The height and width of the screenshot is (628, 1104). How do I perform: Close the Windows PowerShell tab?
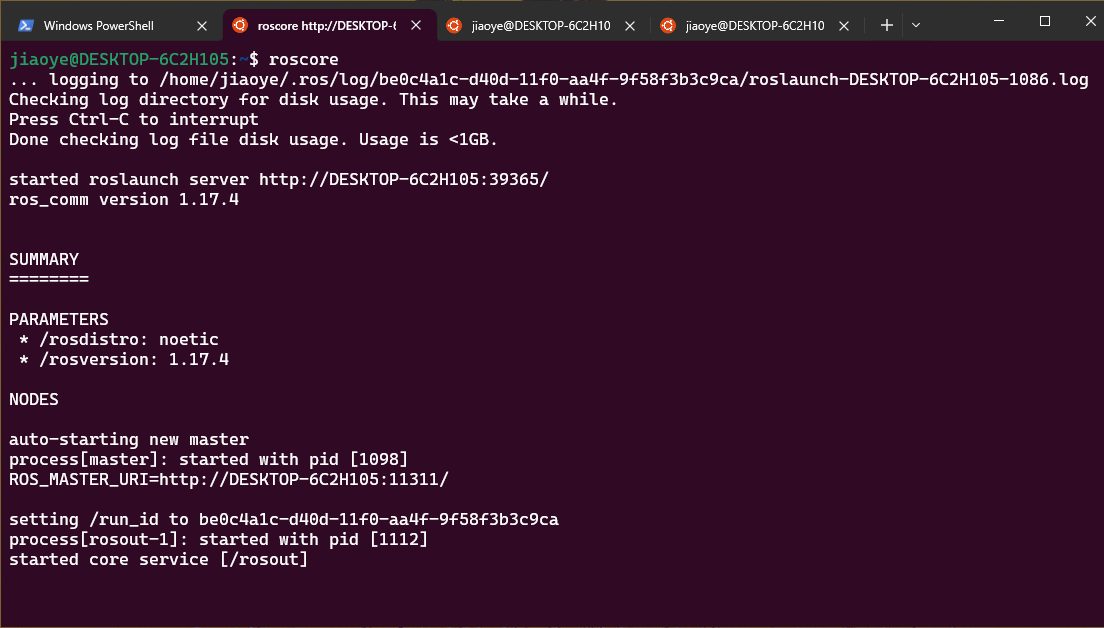(x=202, y=26)
